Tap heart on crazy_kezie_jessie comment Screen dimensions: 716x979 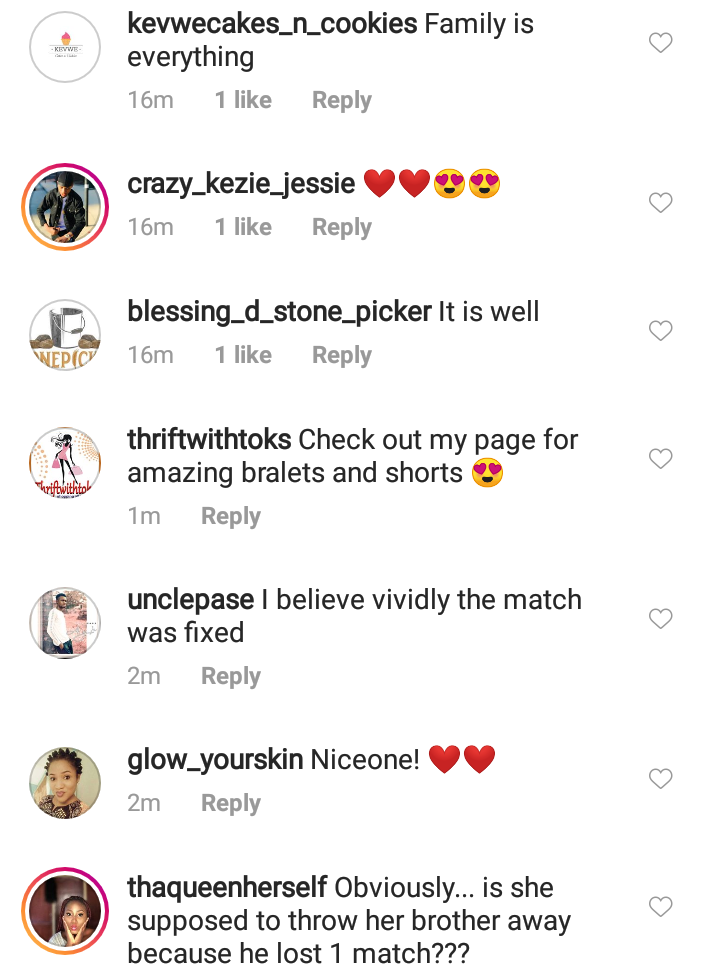click(x=660, y=203)
